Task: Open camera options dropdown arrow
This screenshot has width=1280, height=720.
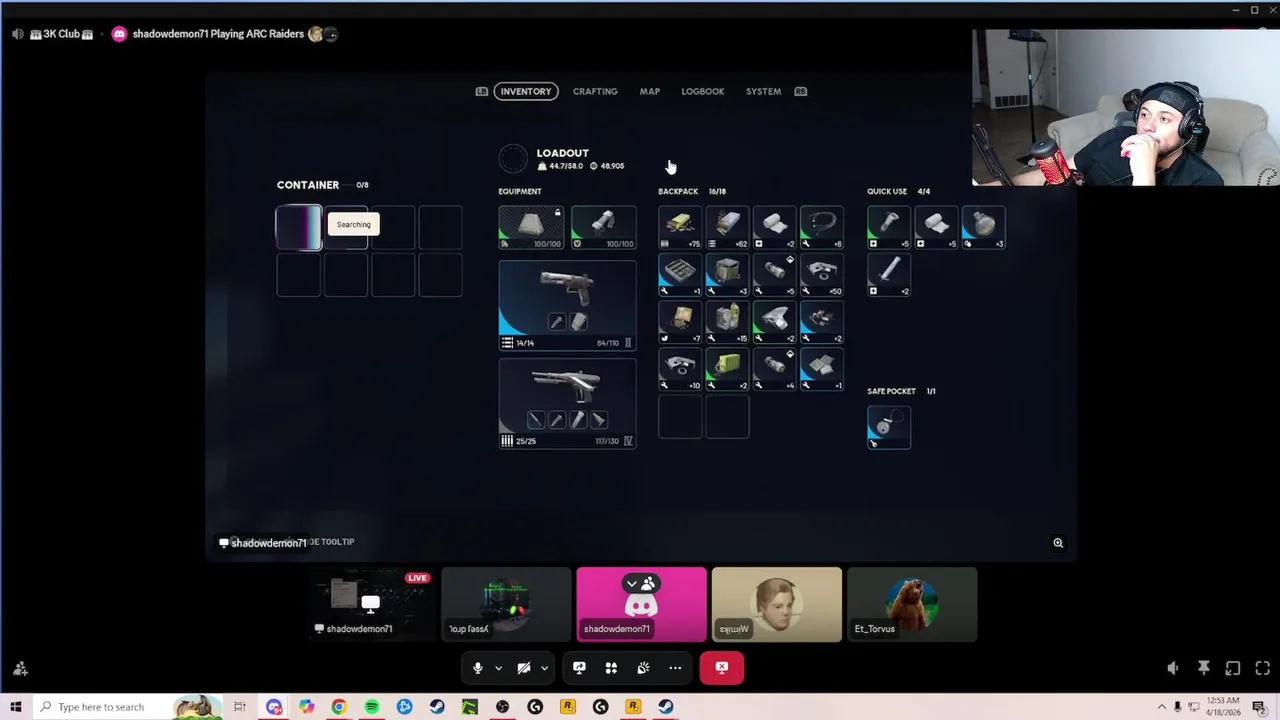Action: [x=544, y=668]
